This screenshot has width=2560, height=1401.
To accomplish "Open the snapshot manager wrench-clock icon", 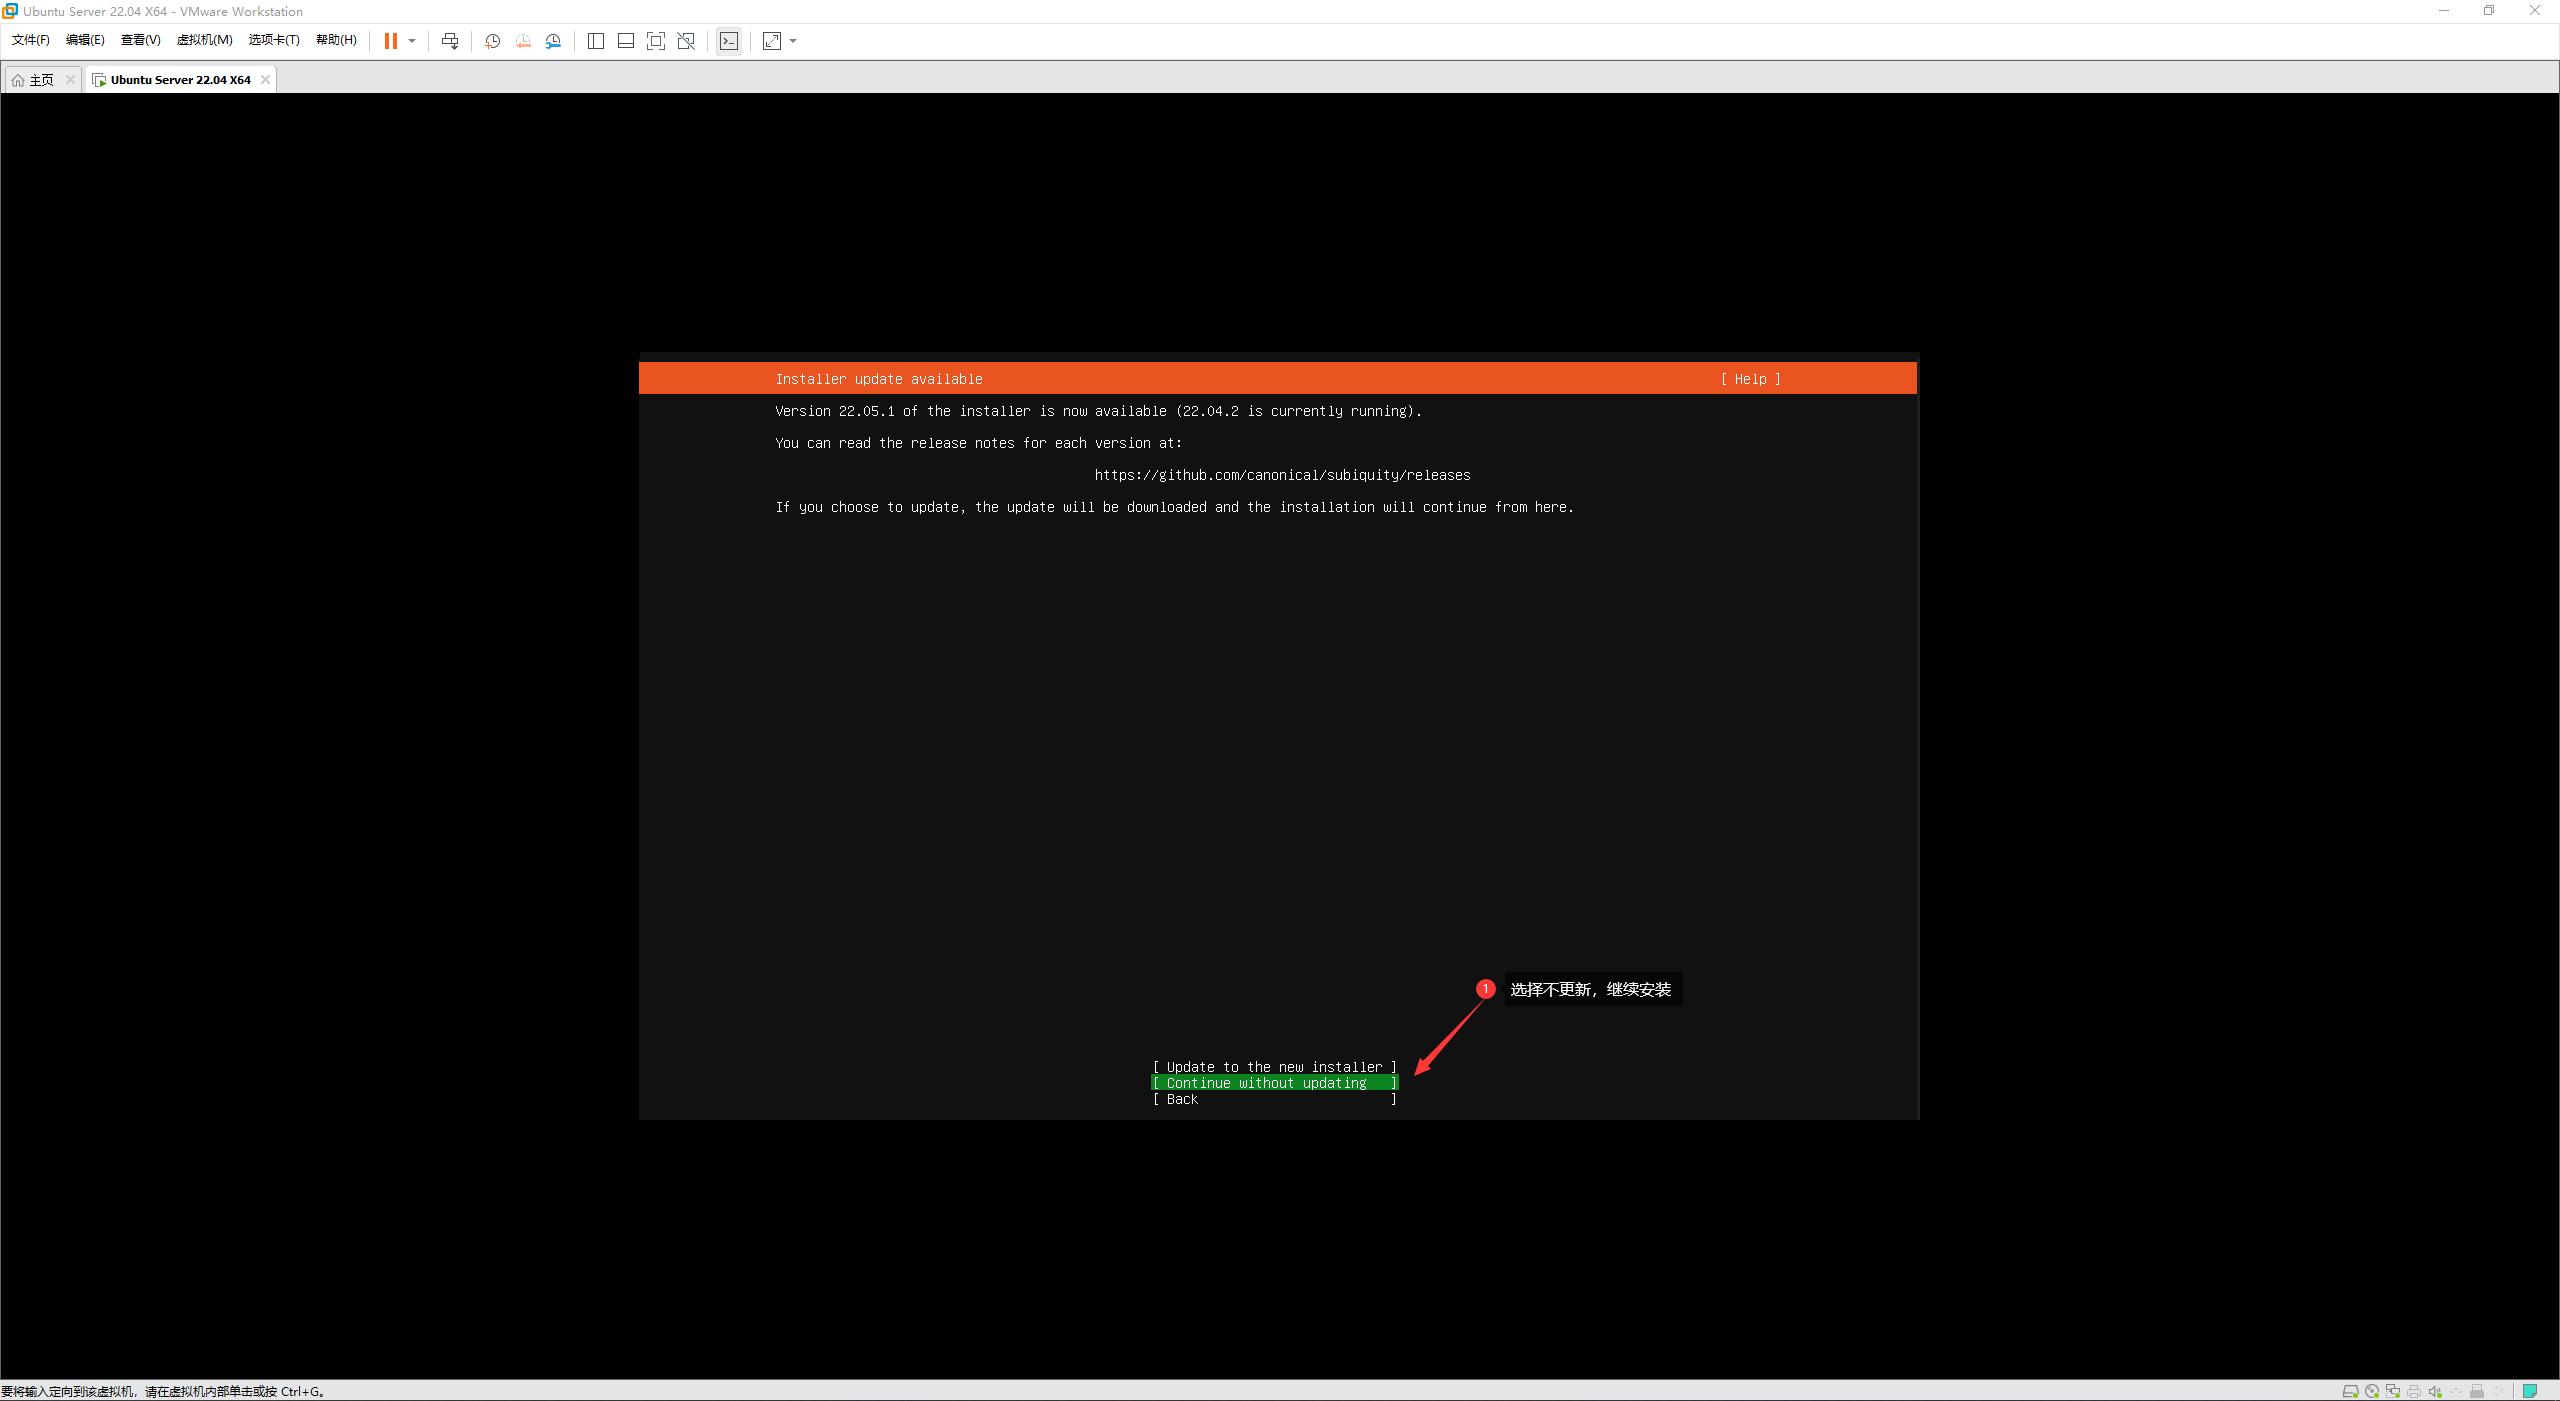I will click(553, 41).
